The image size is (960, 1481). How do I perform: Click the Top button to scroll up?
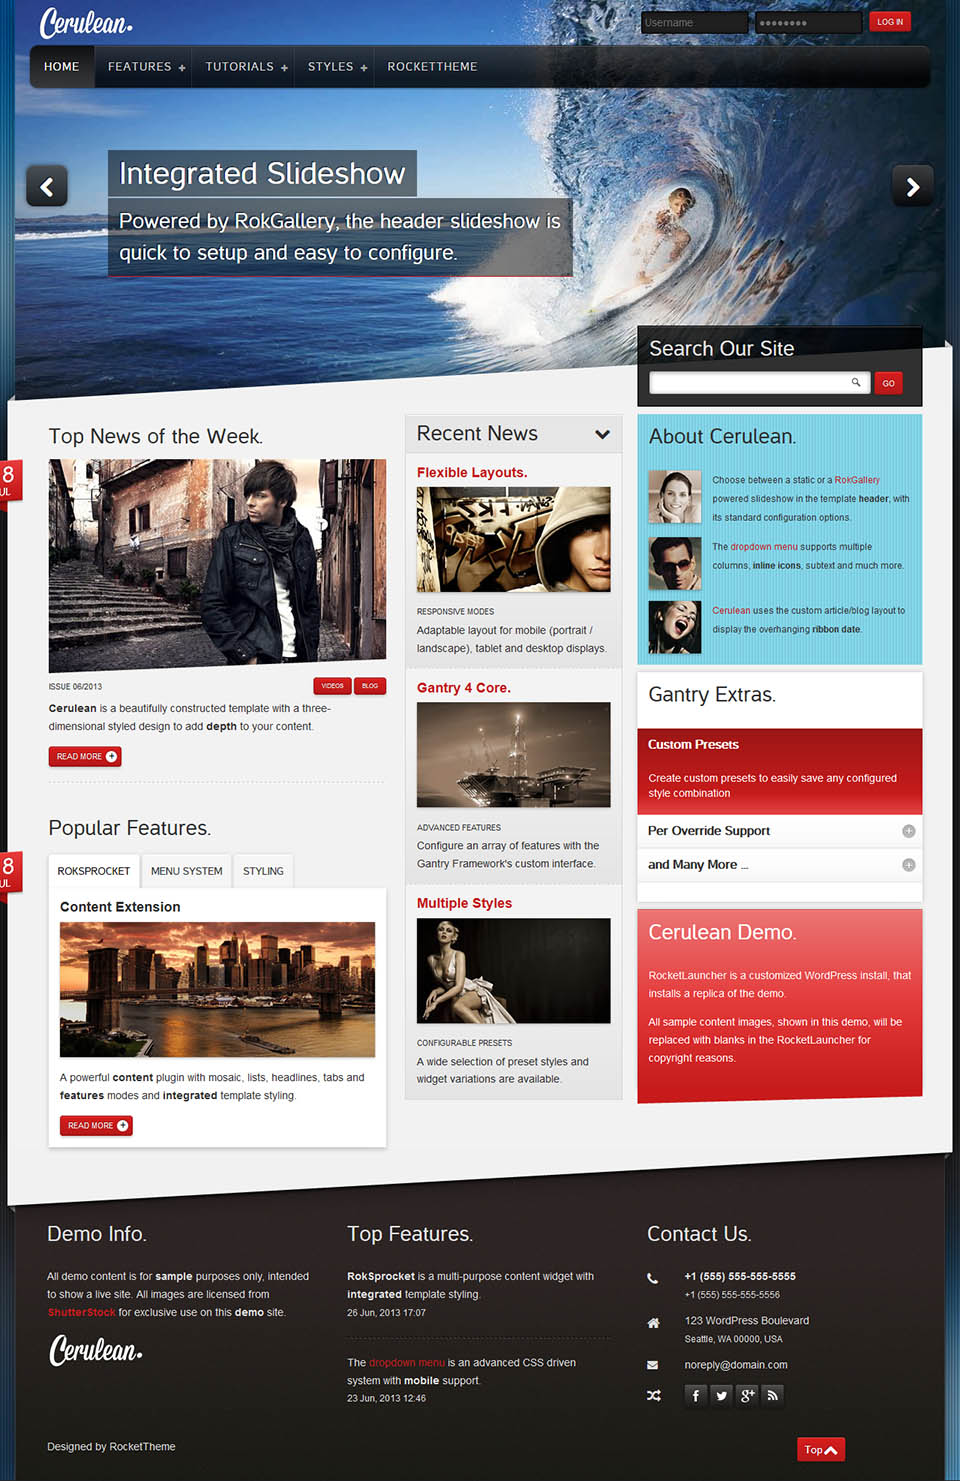point(821,1449)
